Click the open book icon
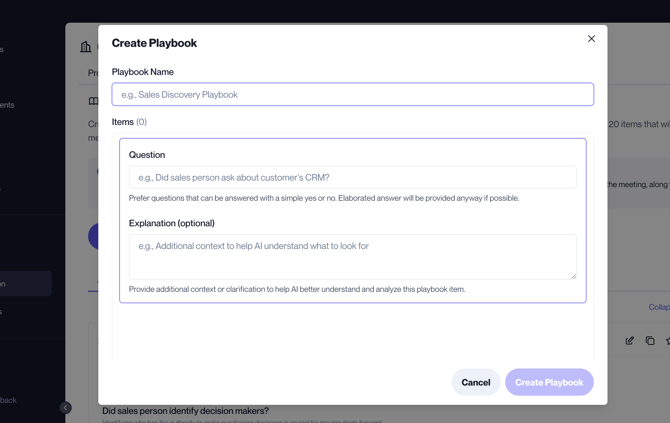Screen dimensions: 670x423 pyautogui.click(x=93, y=101)
